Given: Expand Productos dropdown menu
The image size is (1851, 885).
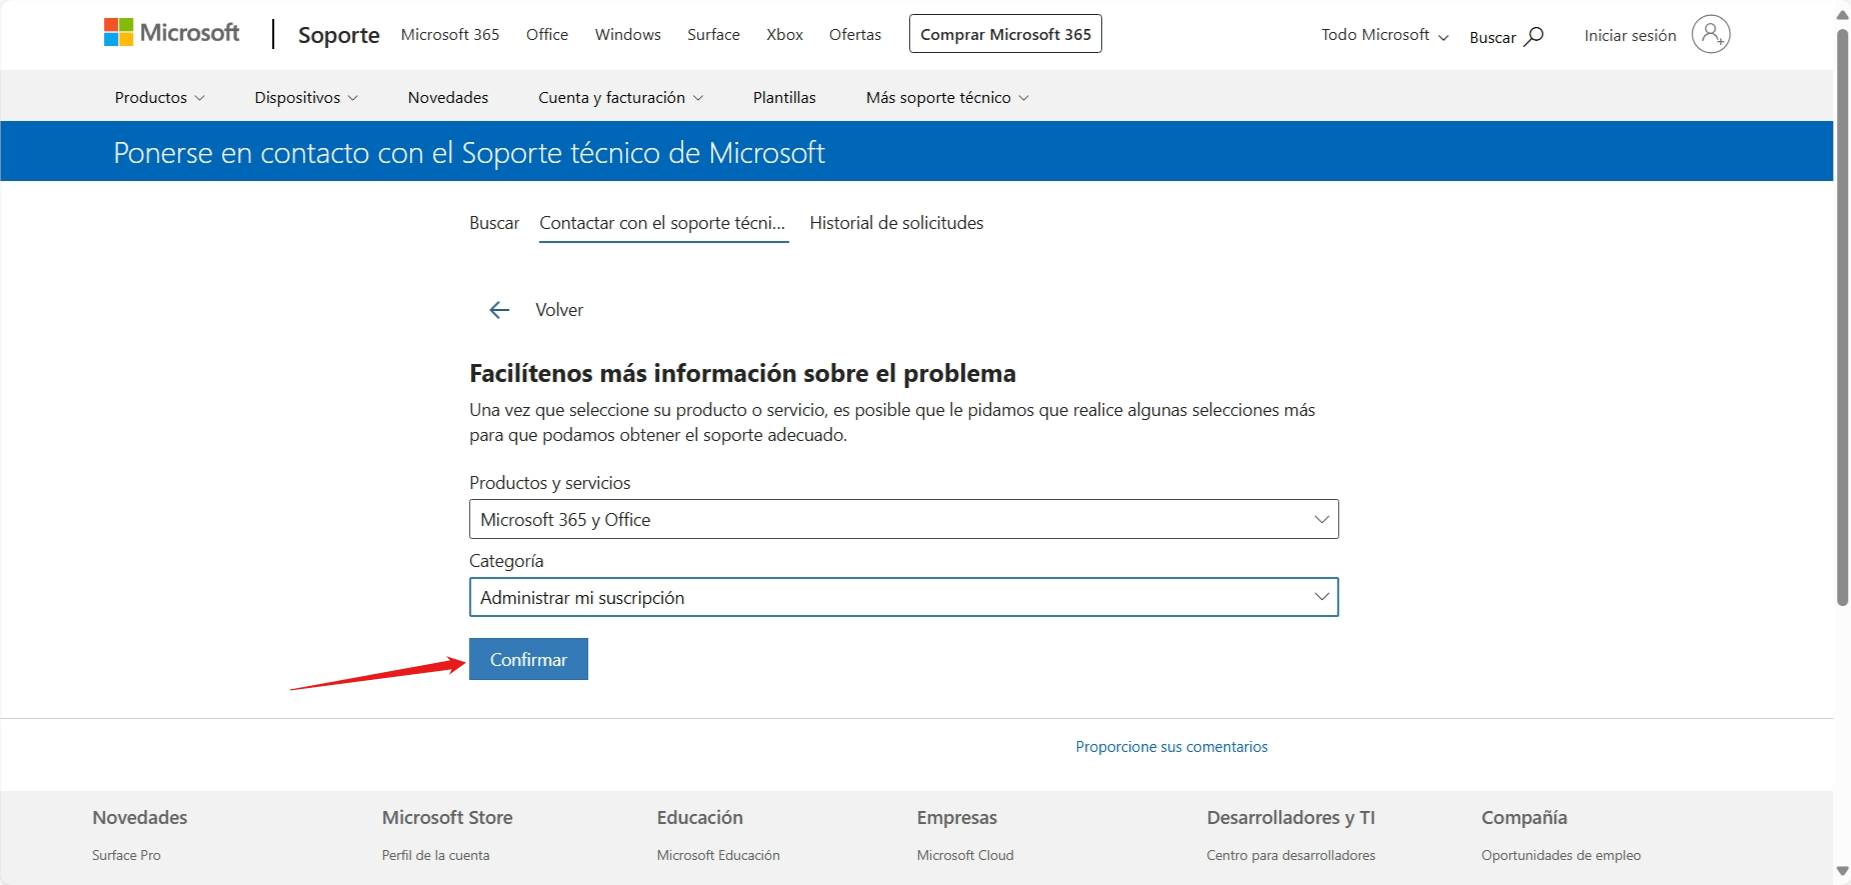Looking at the screenshot, I should click(x=160, y=97).
